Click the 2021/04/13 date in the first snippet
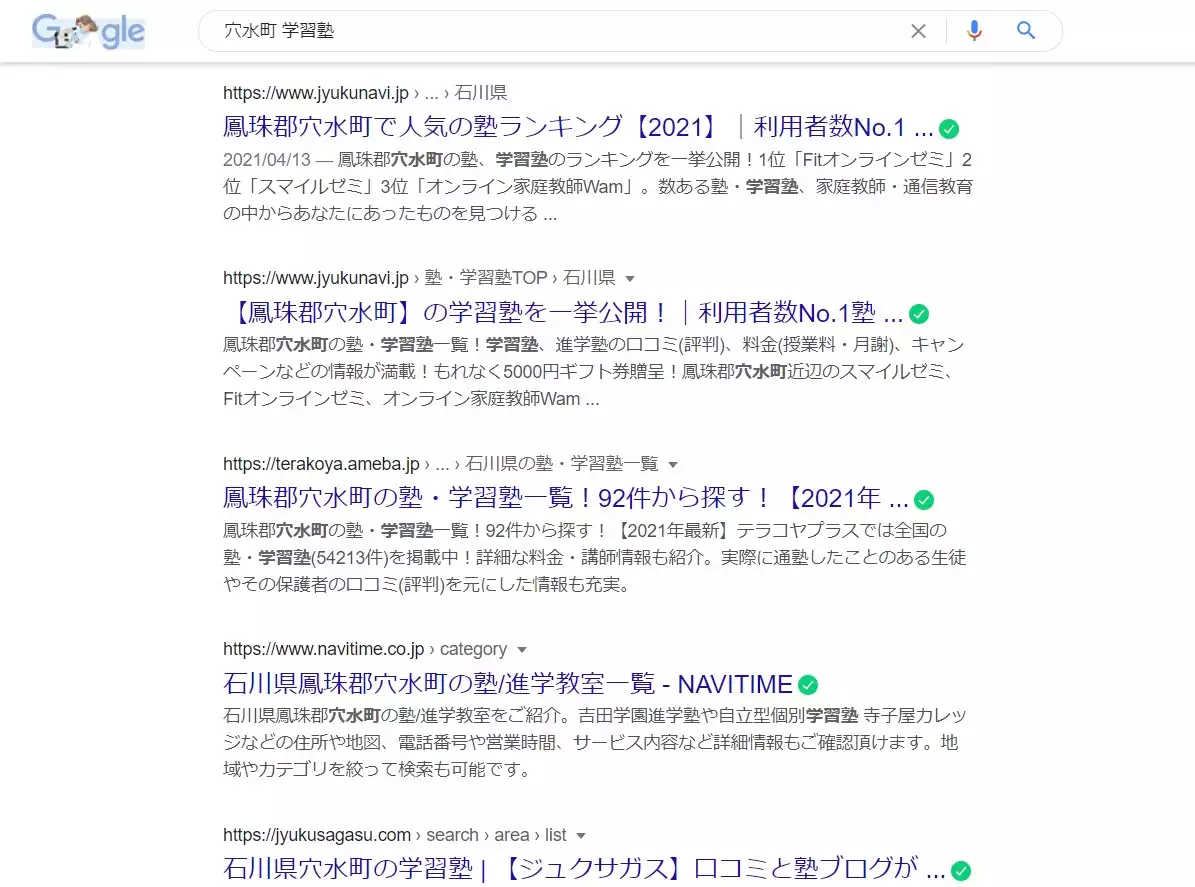The image size is (1195, 887). [267, 160]
